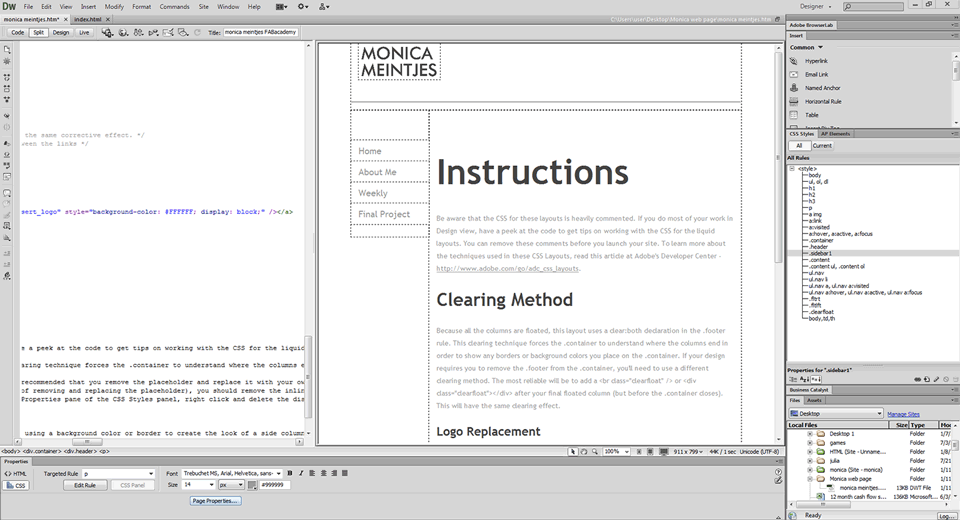Click the Table insert icon
The height and width of the screenshot is (520, 960).
(794, 115)
